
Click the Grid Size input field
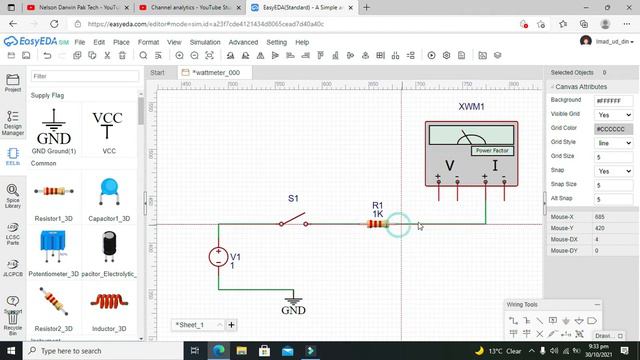point(613,157)
